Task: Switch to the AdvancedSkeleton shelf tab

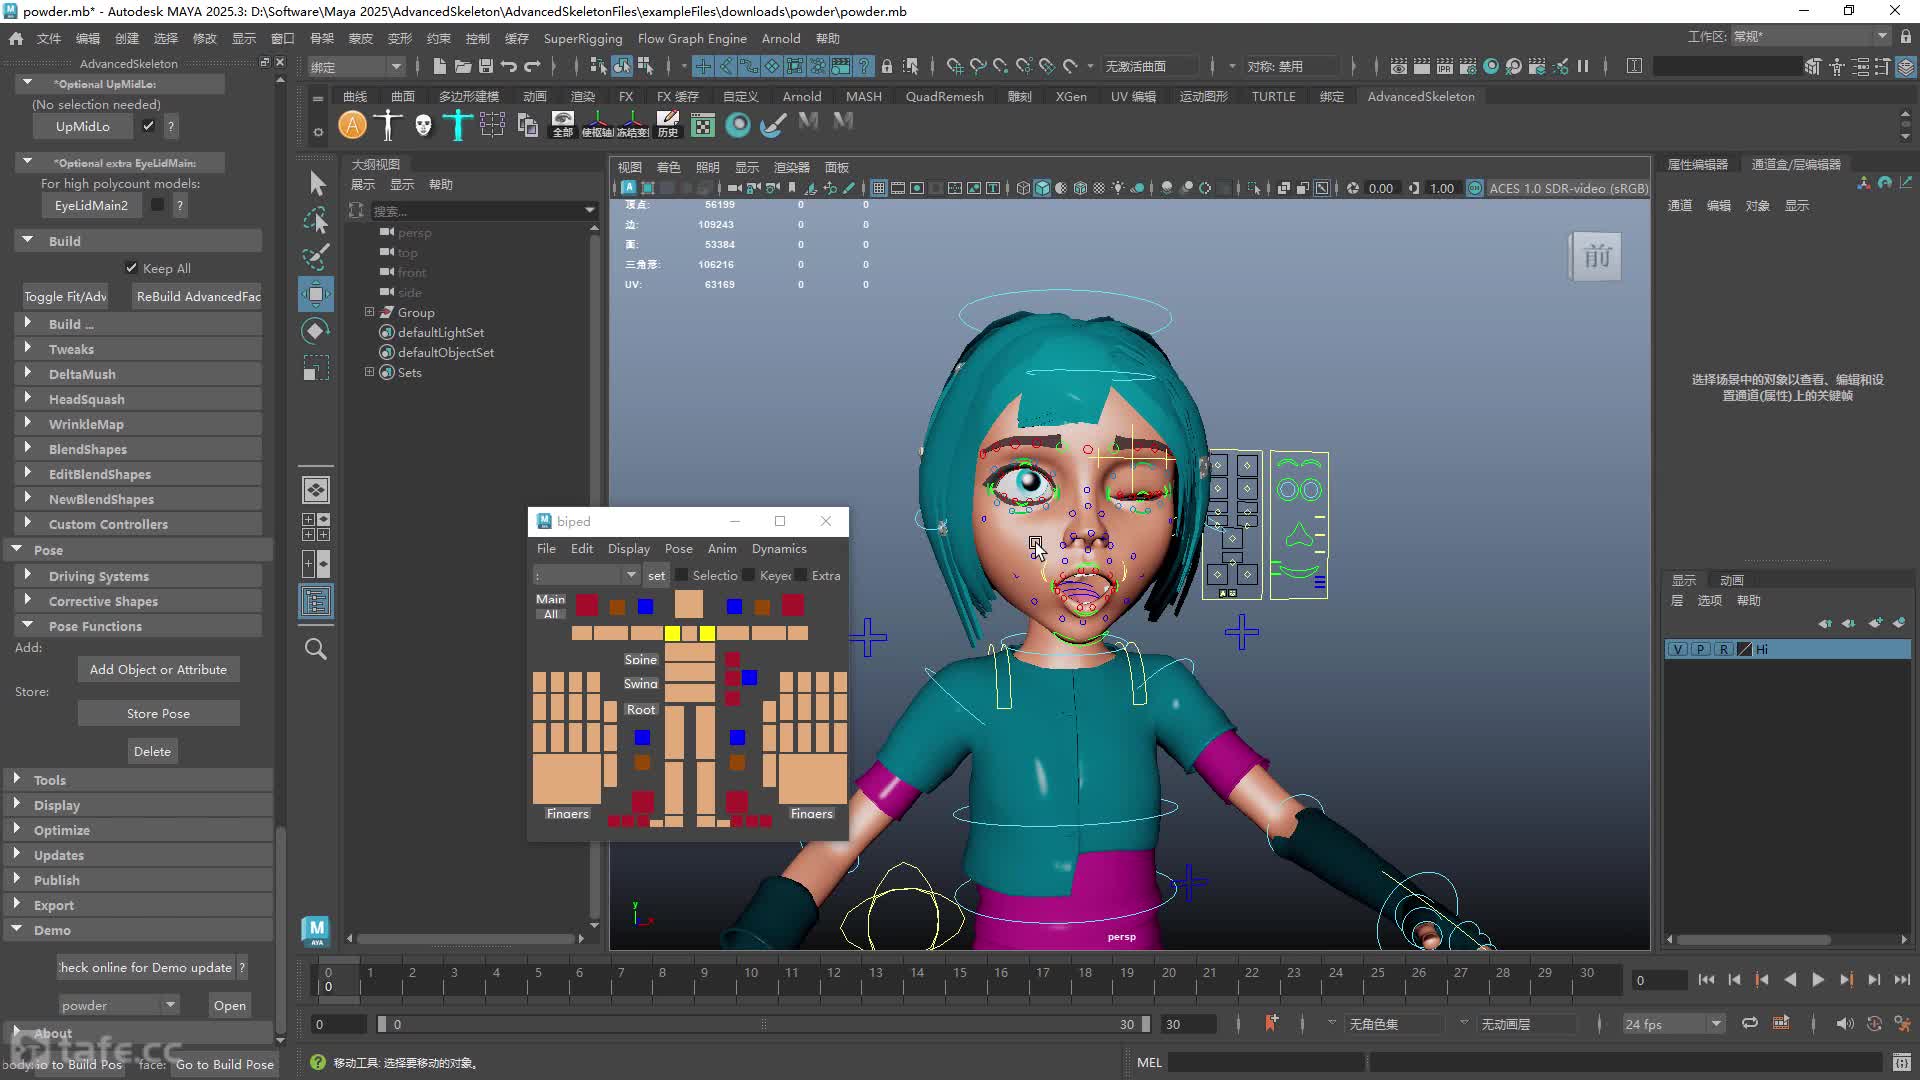Action: pyautogui.click(x=1421, y=96)
